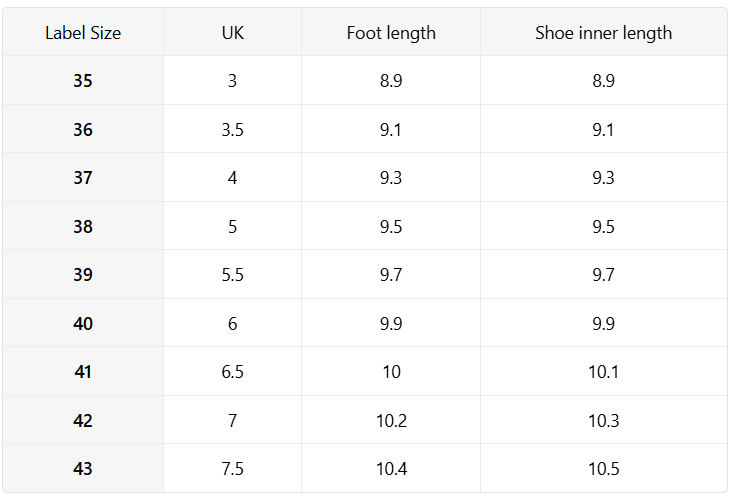The height and width of the screenshot is (497, 729).
Task: Click label size 39 cell
Action: (x=83, y=274)
